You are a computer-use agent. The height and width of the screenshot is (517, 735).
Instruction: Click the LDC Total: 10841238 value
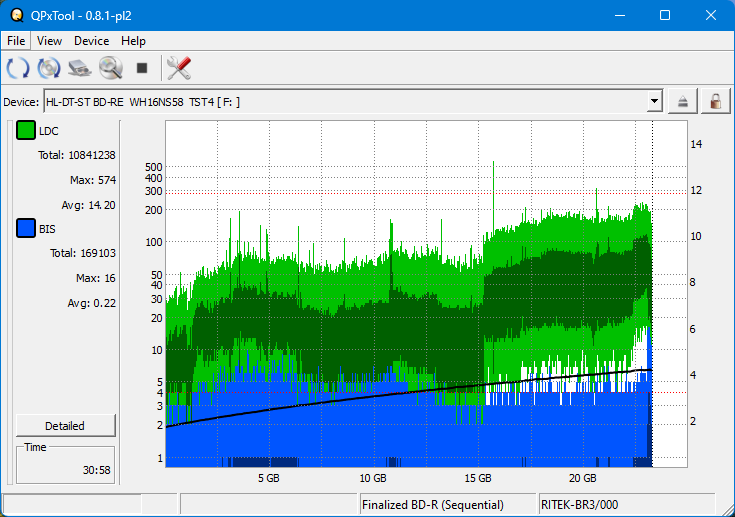tap(76, 155)
